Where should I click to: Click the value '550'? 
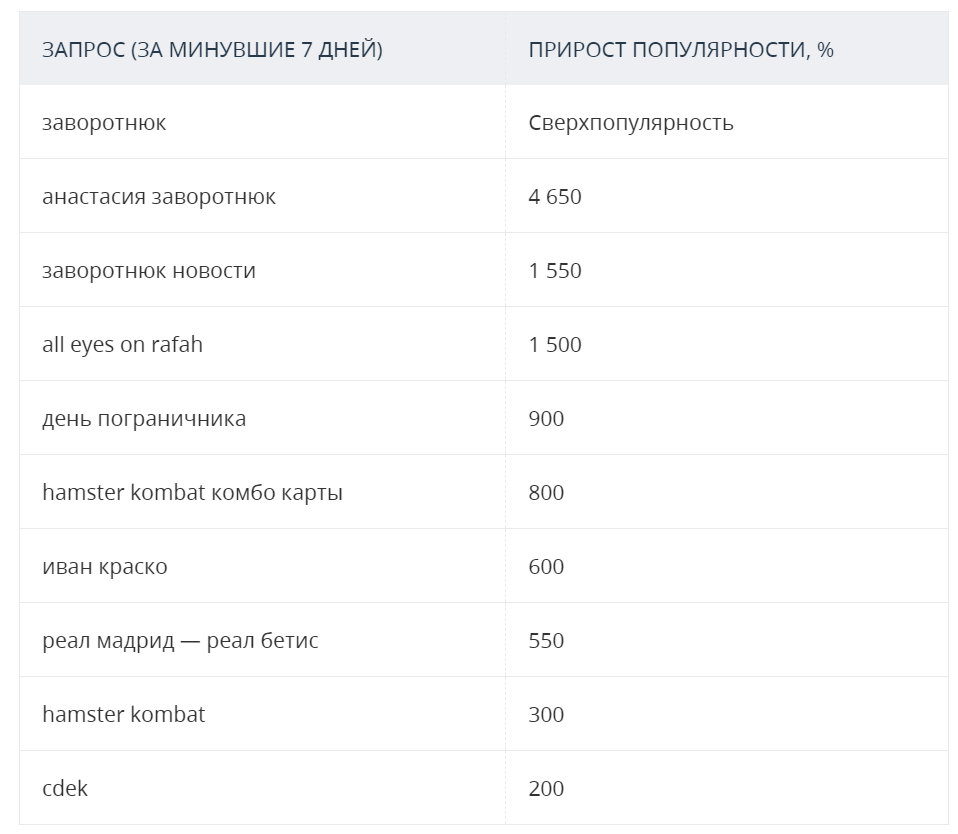point(546,640)
